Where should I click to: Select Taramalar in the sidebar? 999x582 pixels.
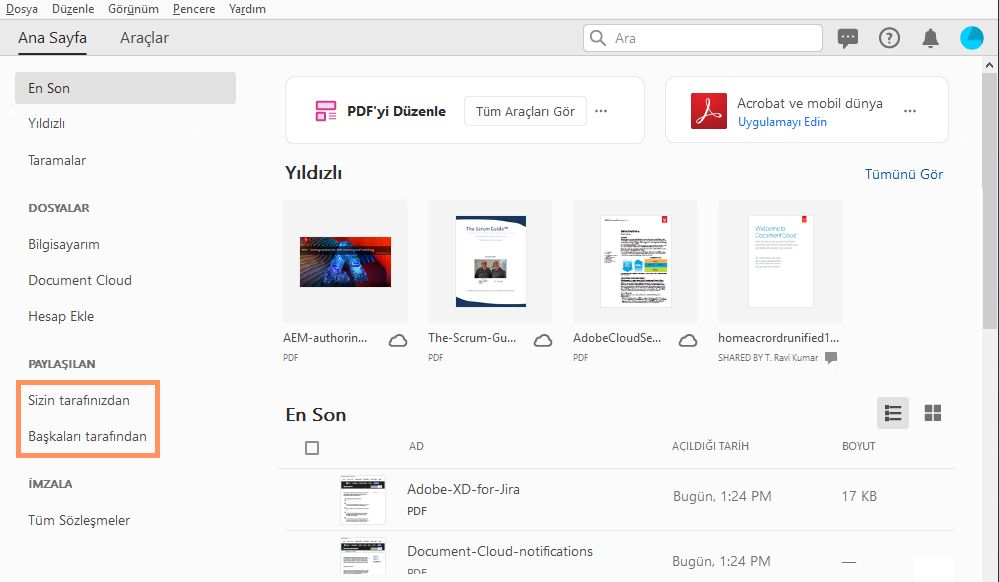pos(57,160)
